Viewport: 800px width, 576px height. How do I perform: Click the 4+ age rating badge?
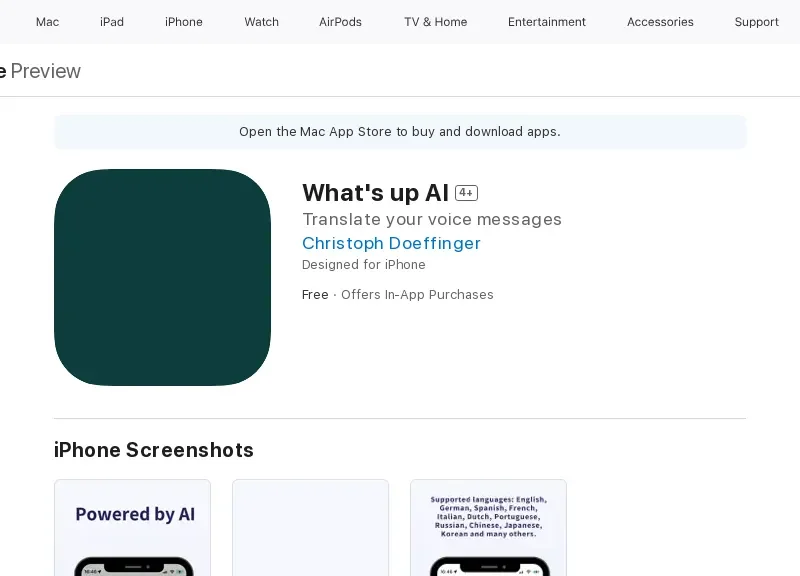pyautogui.click(x=466, y=193)
